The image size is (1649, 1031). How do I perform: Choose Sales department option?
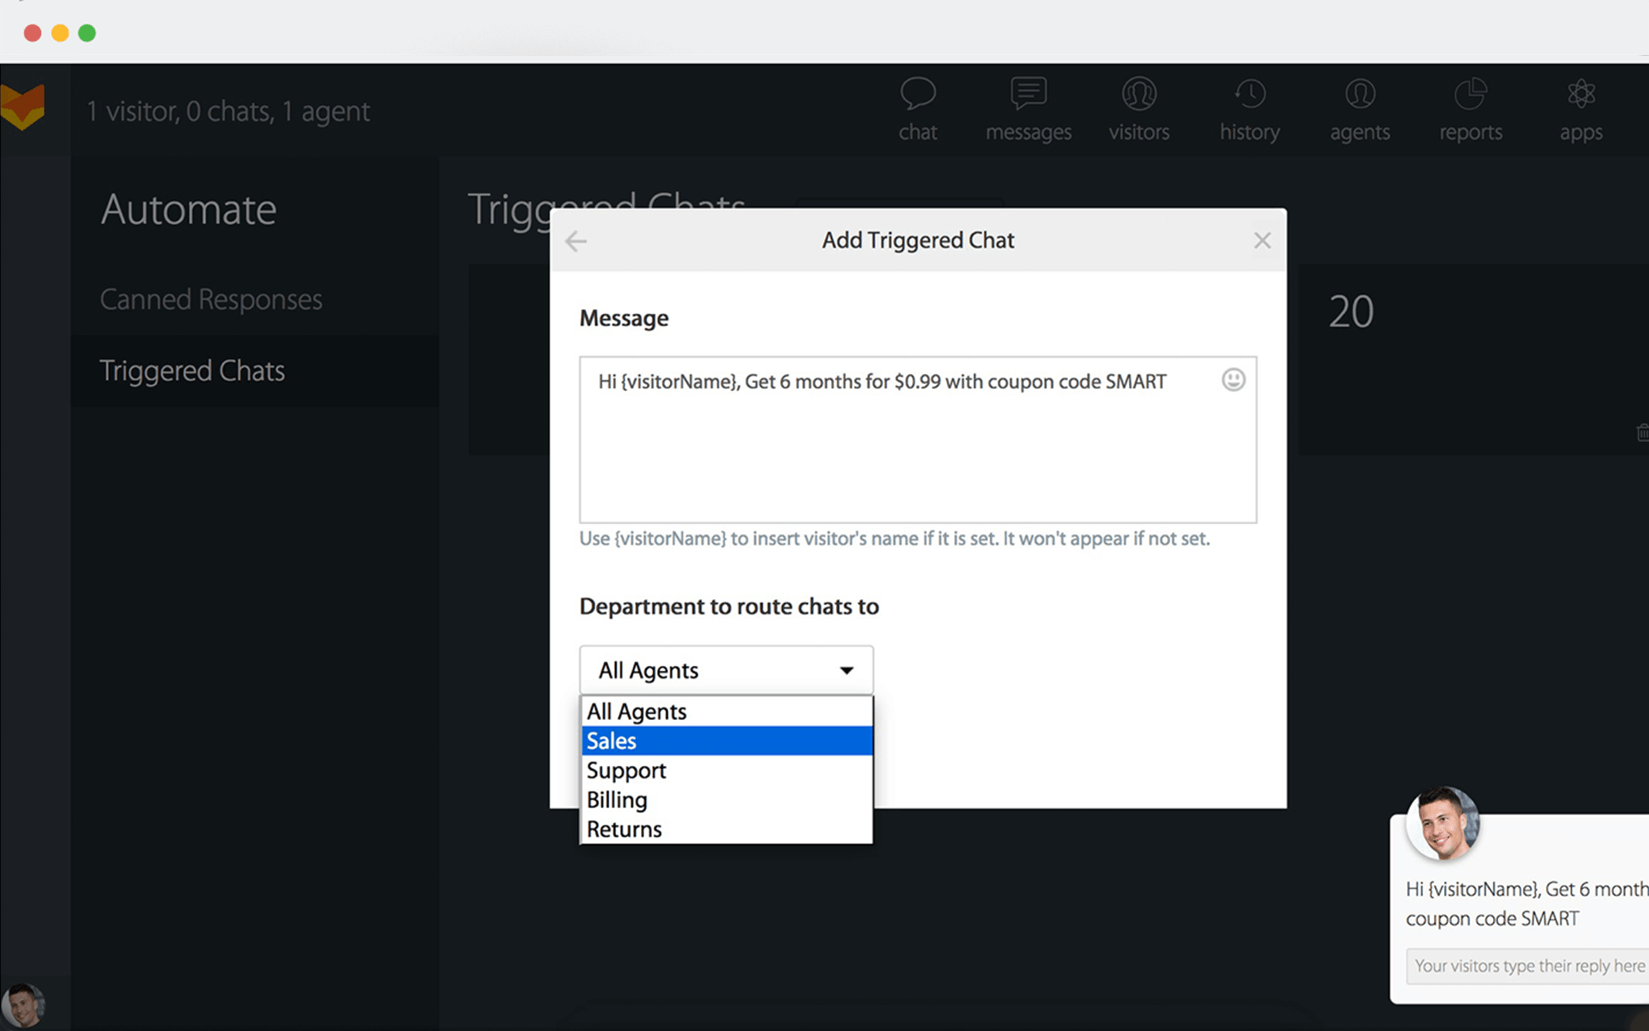726,741
